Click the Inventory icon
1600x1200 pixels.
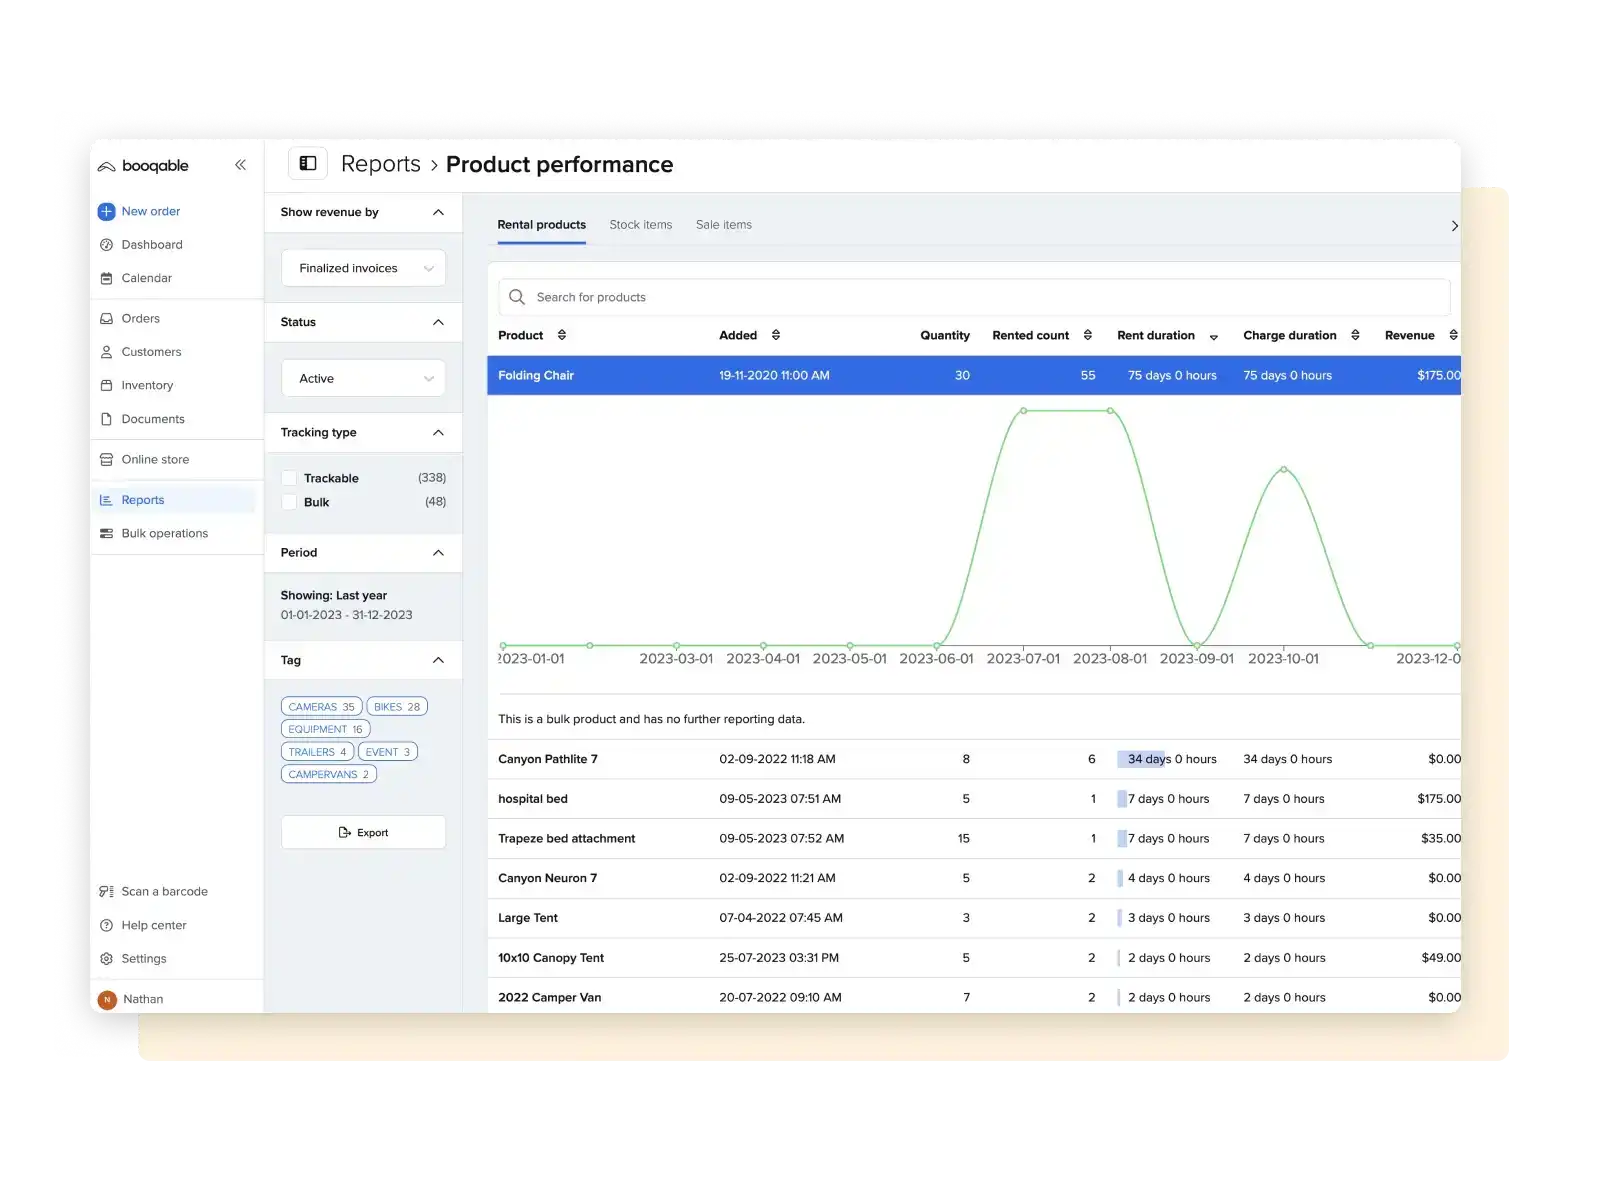(x=107, y=384)
